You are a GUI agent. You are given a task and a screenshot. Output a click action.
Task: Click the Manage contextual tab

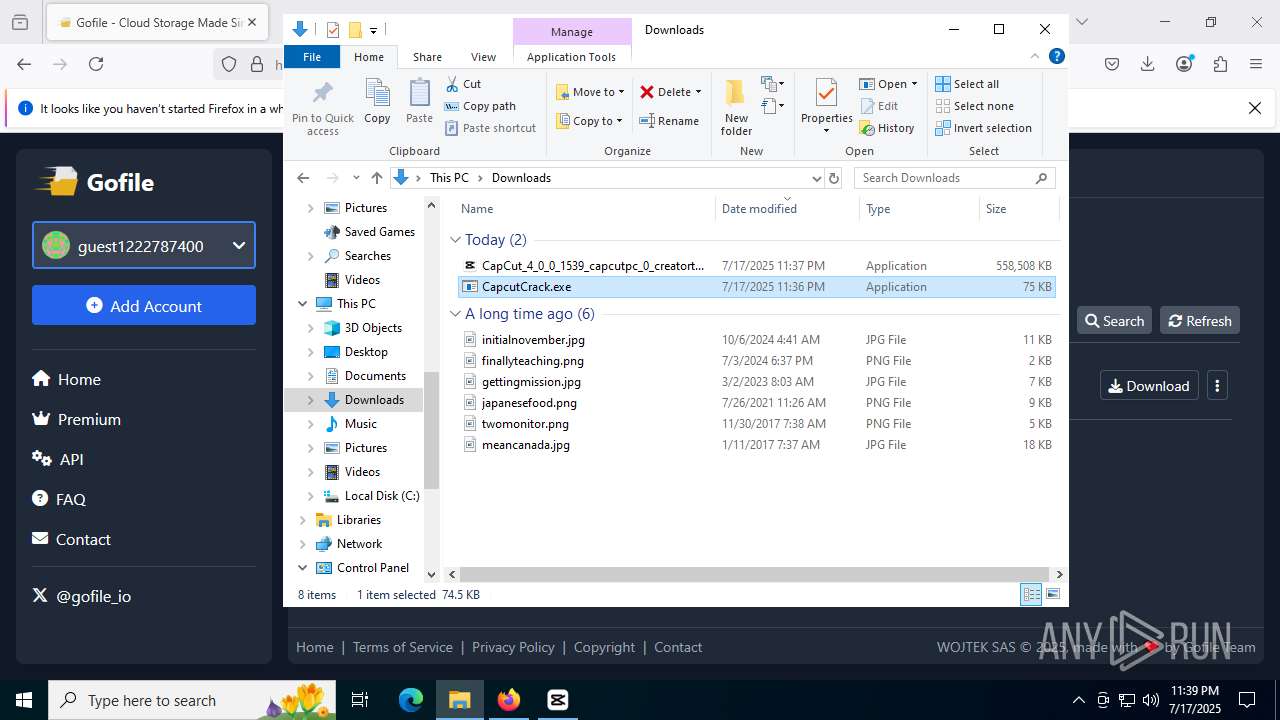point(572,32)
